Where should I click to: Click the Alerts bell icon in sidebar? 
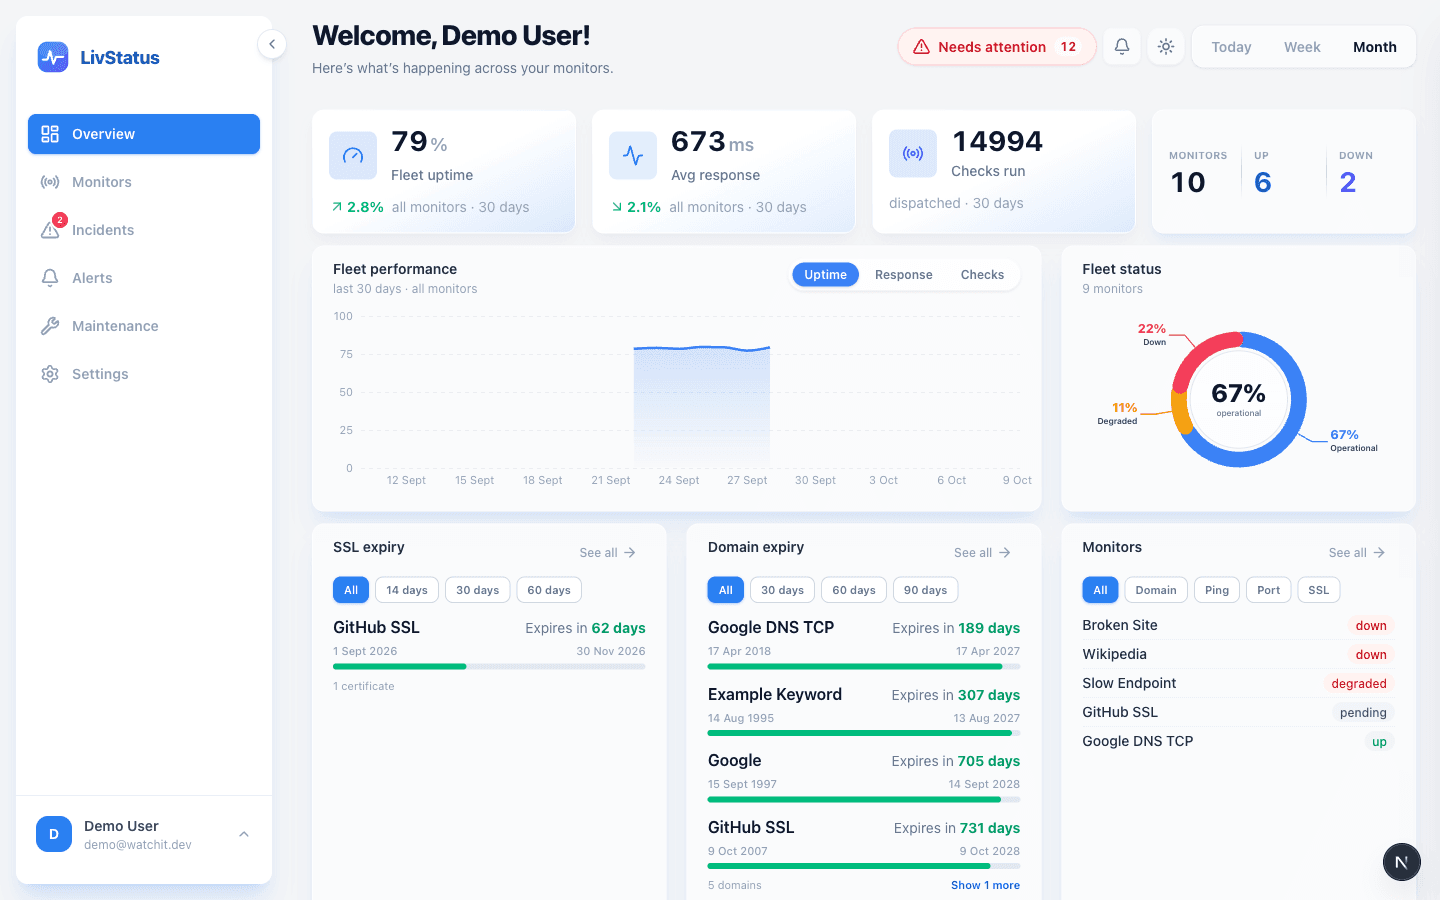[x=50, y=278]
